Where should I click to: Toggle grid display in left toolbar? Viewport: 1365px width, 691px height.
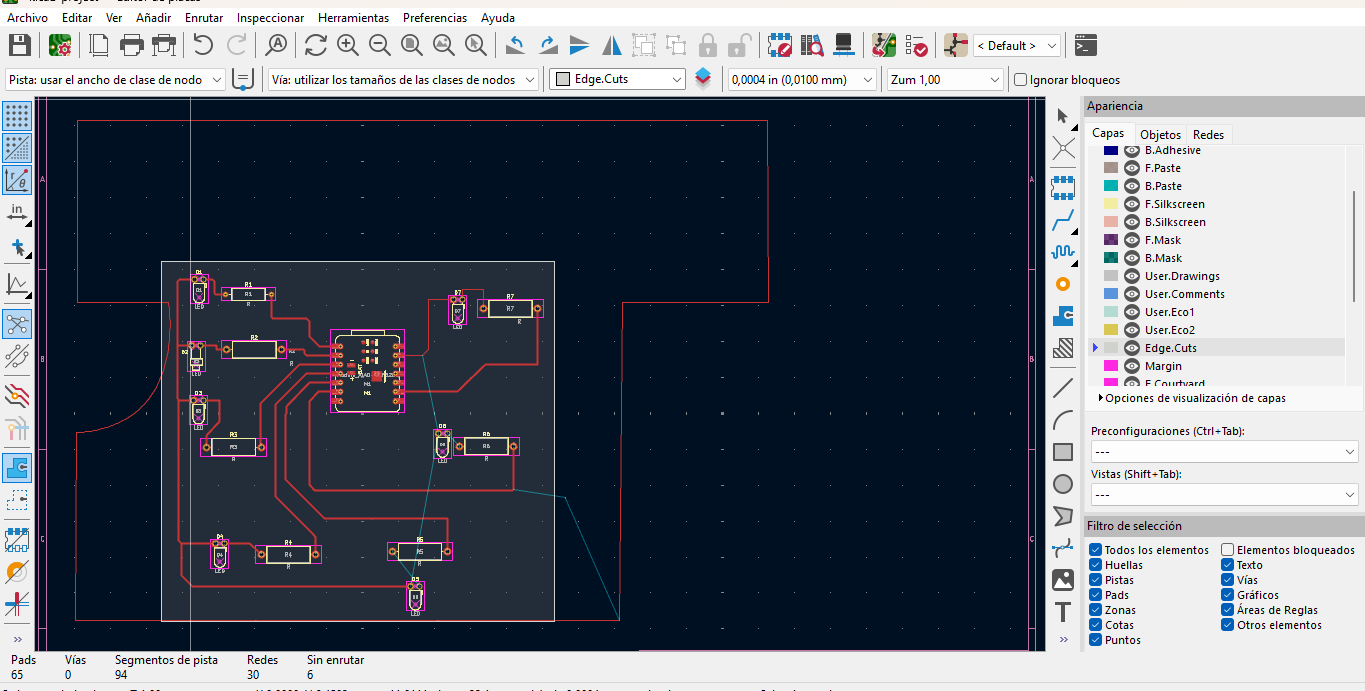17,116
